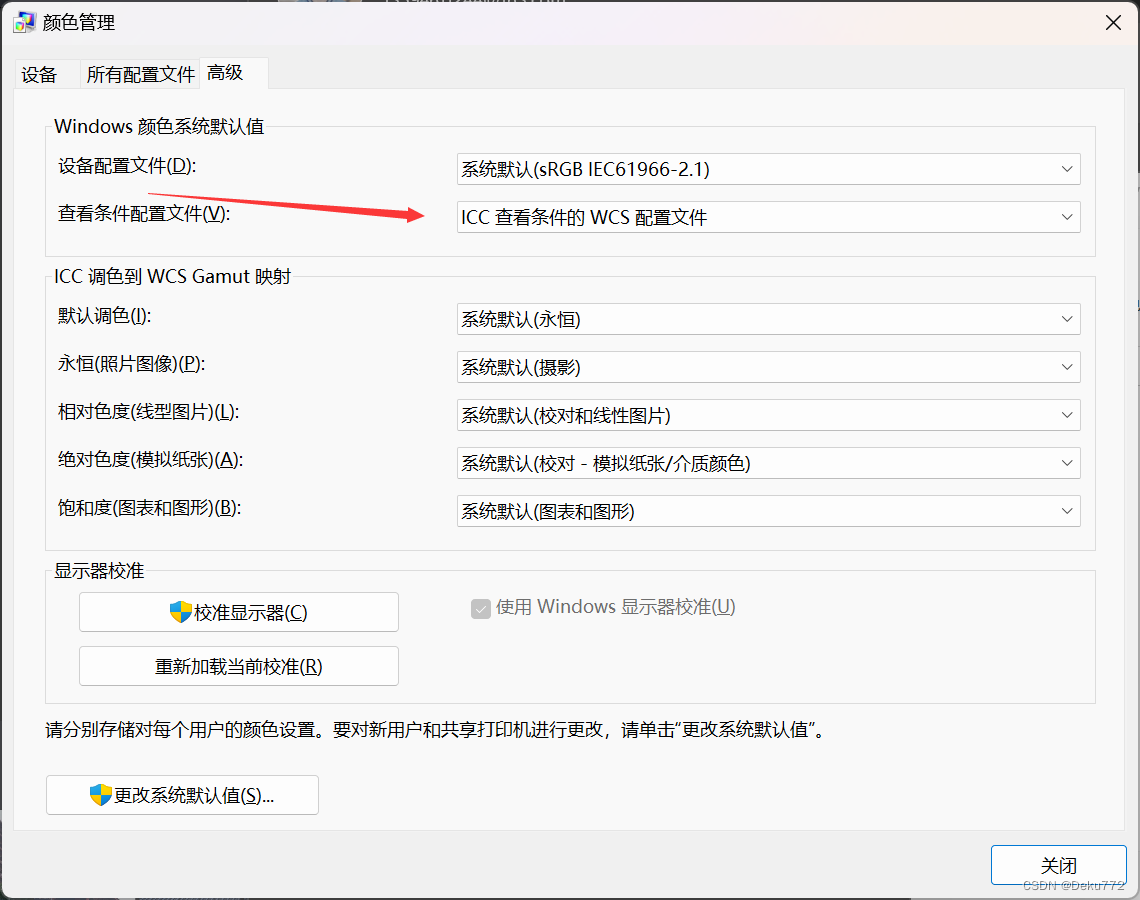Click the 永恒(照片图像)(P) label
This screenshot has height=900, width=1140.
coord(132,364)
